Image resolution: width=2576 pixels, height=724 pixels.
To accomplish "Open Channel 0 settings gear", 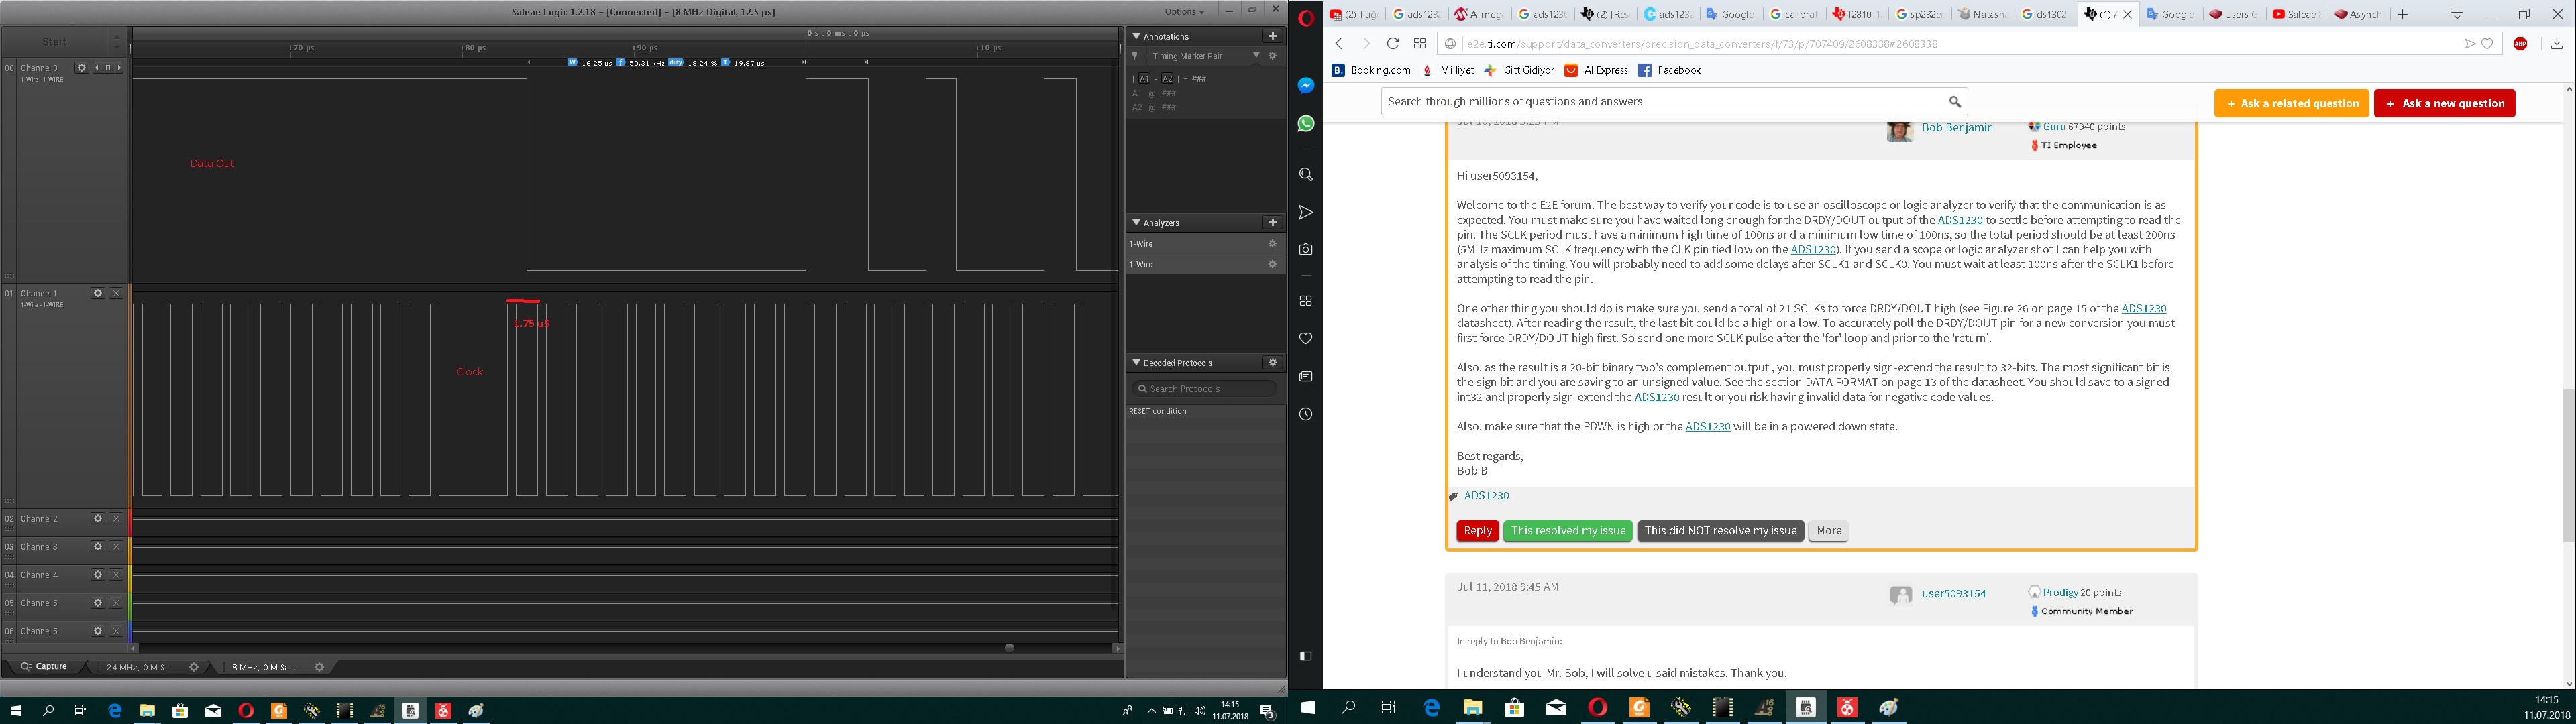I will coord(82,68).
